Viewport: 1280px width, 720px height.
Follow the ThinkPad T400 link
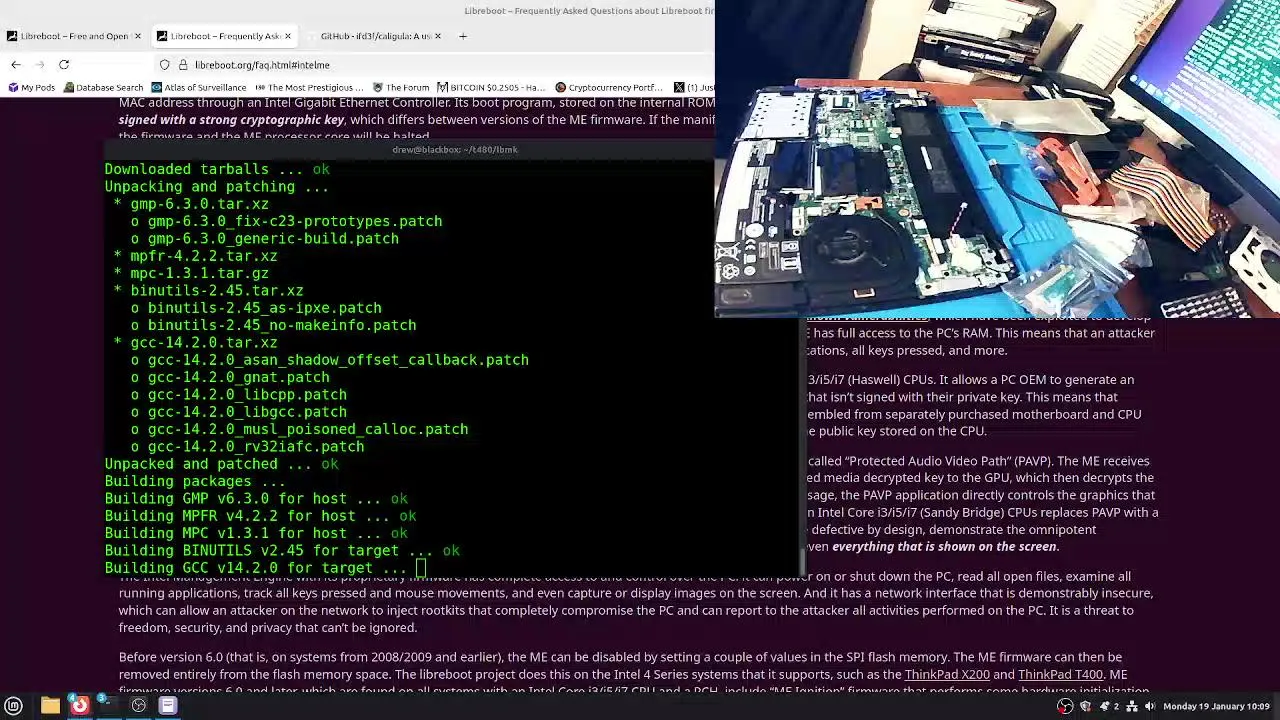coord(1060,675)
